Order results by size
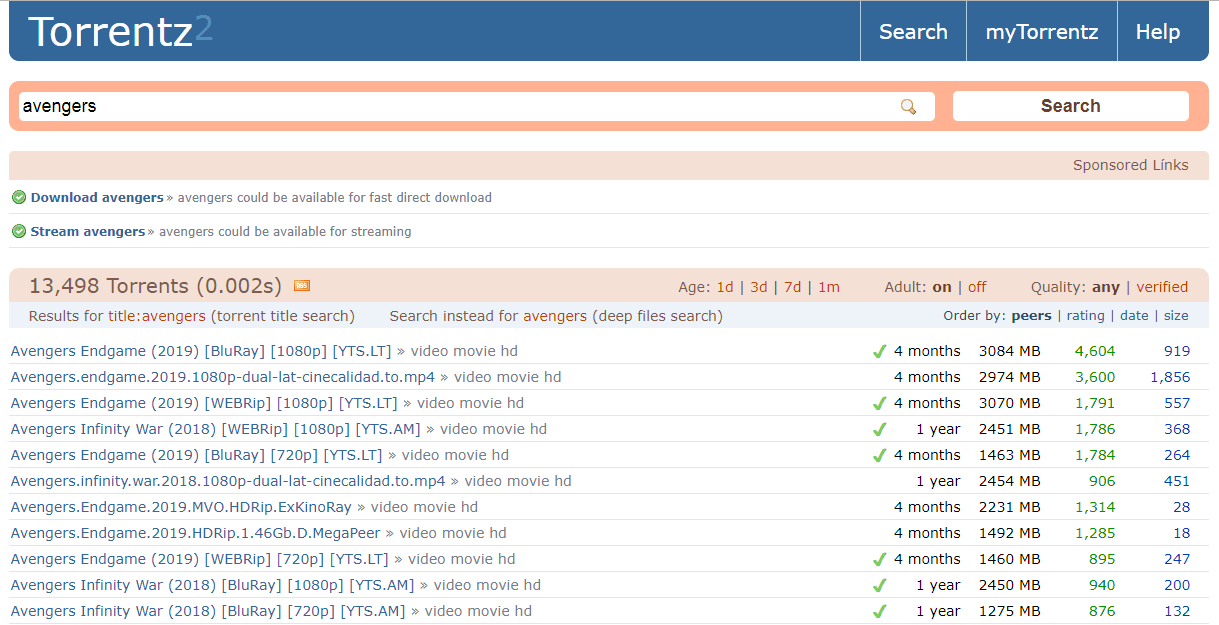The image size is (1219, 625). 1176,316
